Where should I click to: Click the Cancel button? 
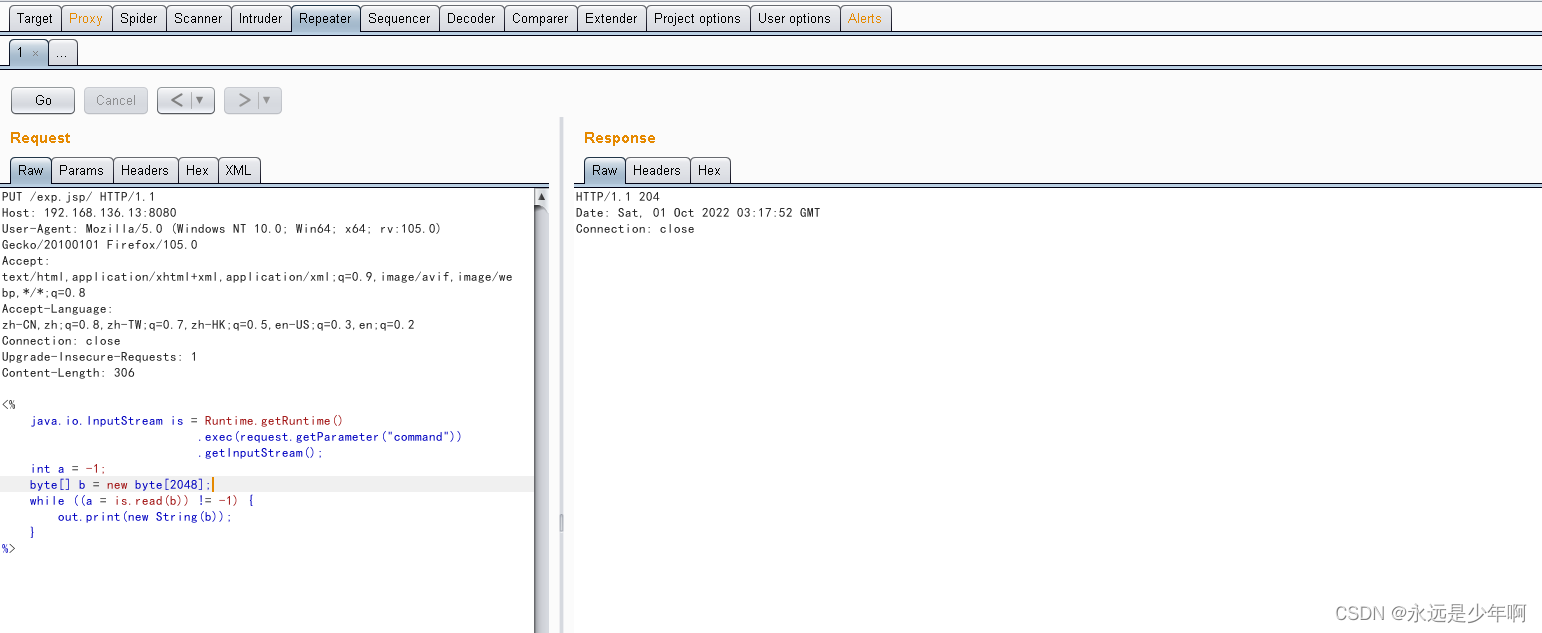click(x=116, y=100)
